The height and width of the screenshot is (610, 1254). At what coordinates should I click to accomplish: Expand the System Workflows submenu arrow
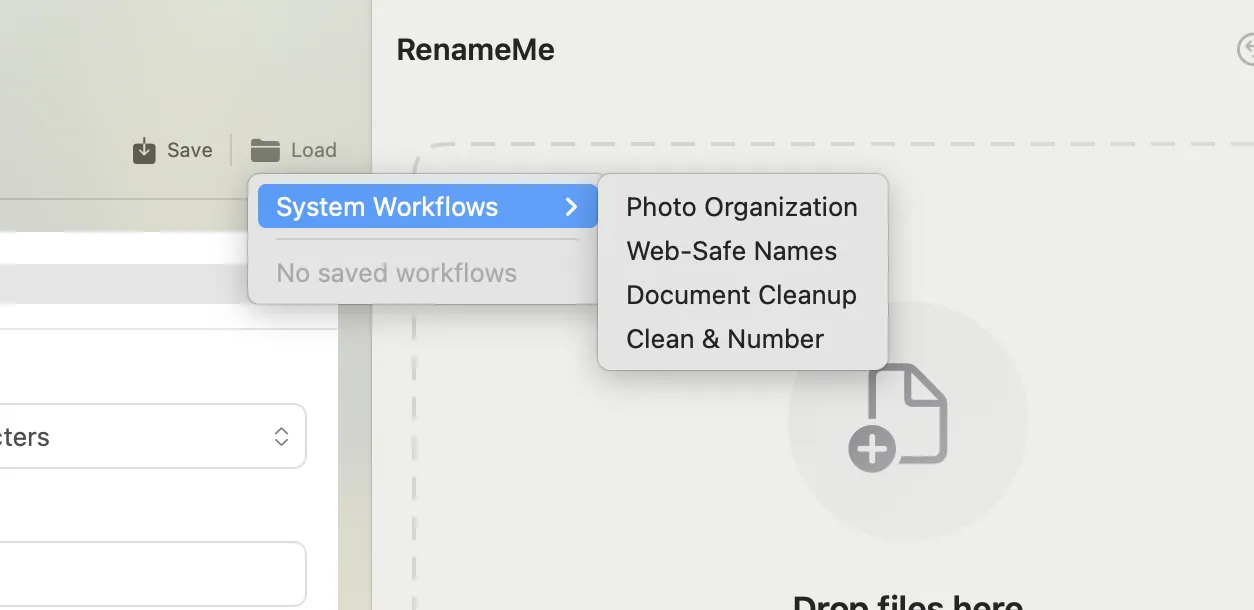coord(571,207)
